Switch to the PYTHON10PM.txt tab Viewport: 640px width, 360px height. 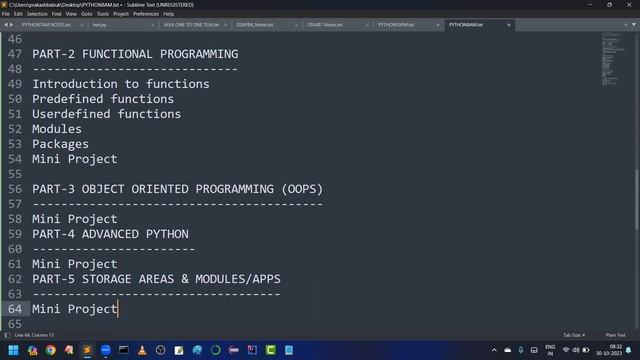pyautogui.click(x=396, y=25)
